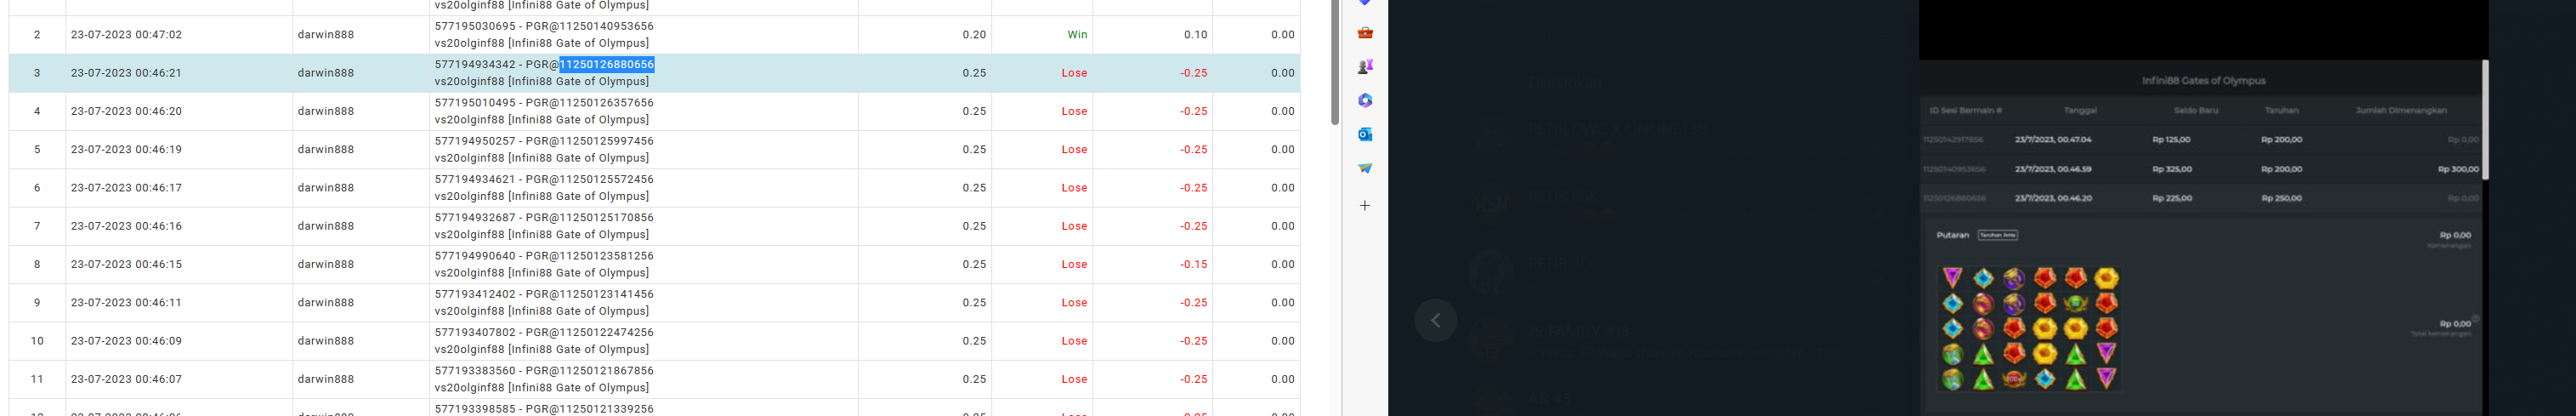Viewport: 2576px width, 416px height.
Task: Click the bet table vertical scrollbar
Action: (1335, 62)
